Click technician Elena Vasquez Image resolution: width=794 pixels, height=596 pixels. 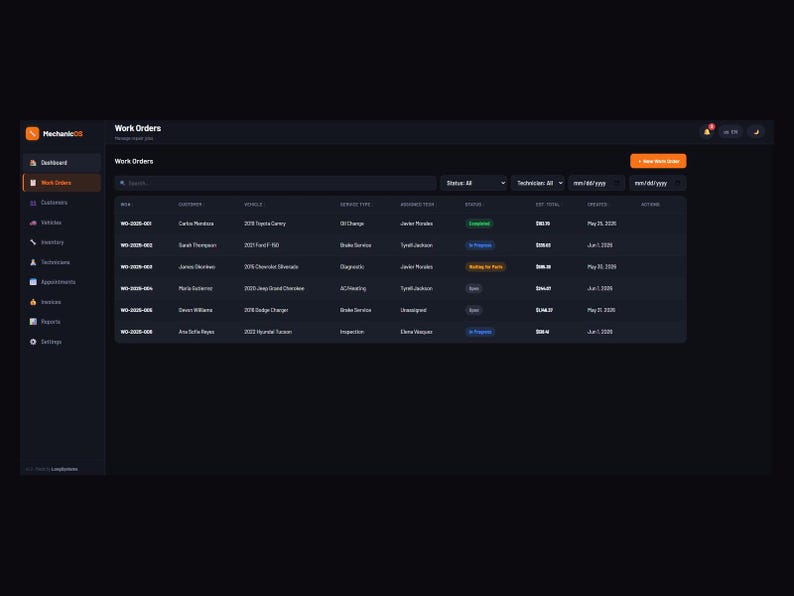click(416, 332)
